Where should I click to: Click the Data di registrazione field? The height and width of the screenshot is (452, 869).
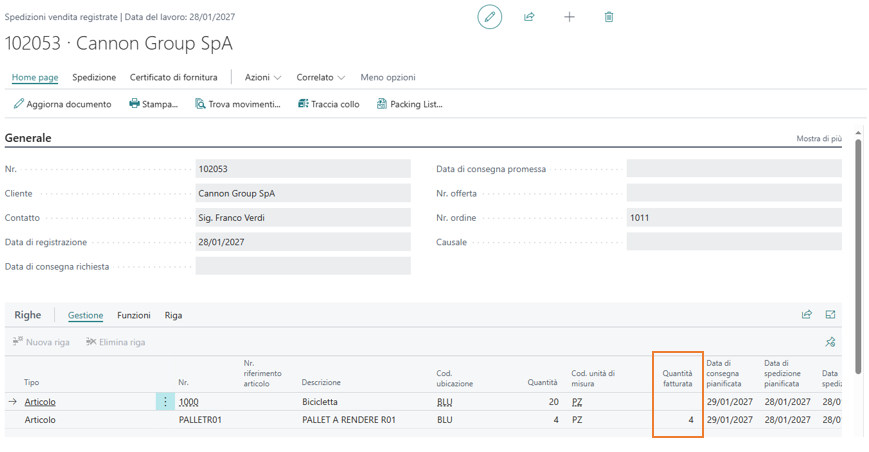coord(303,242)
